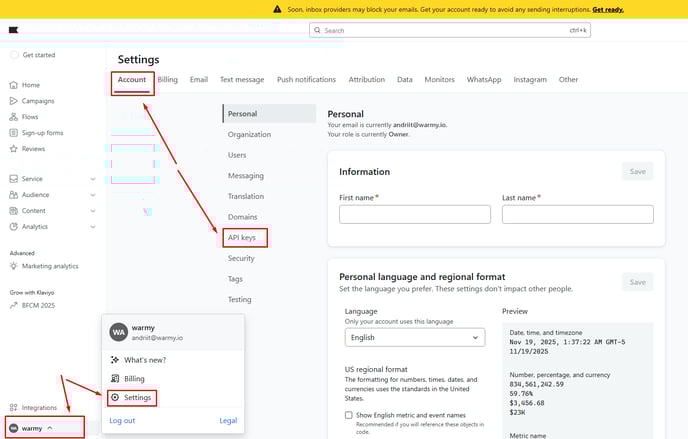Click the Settings gear icon in popup

coord(115,397)
